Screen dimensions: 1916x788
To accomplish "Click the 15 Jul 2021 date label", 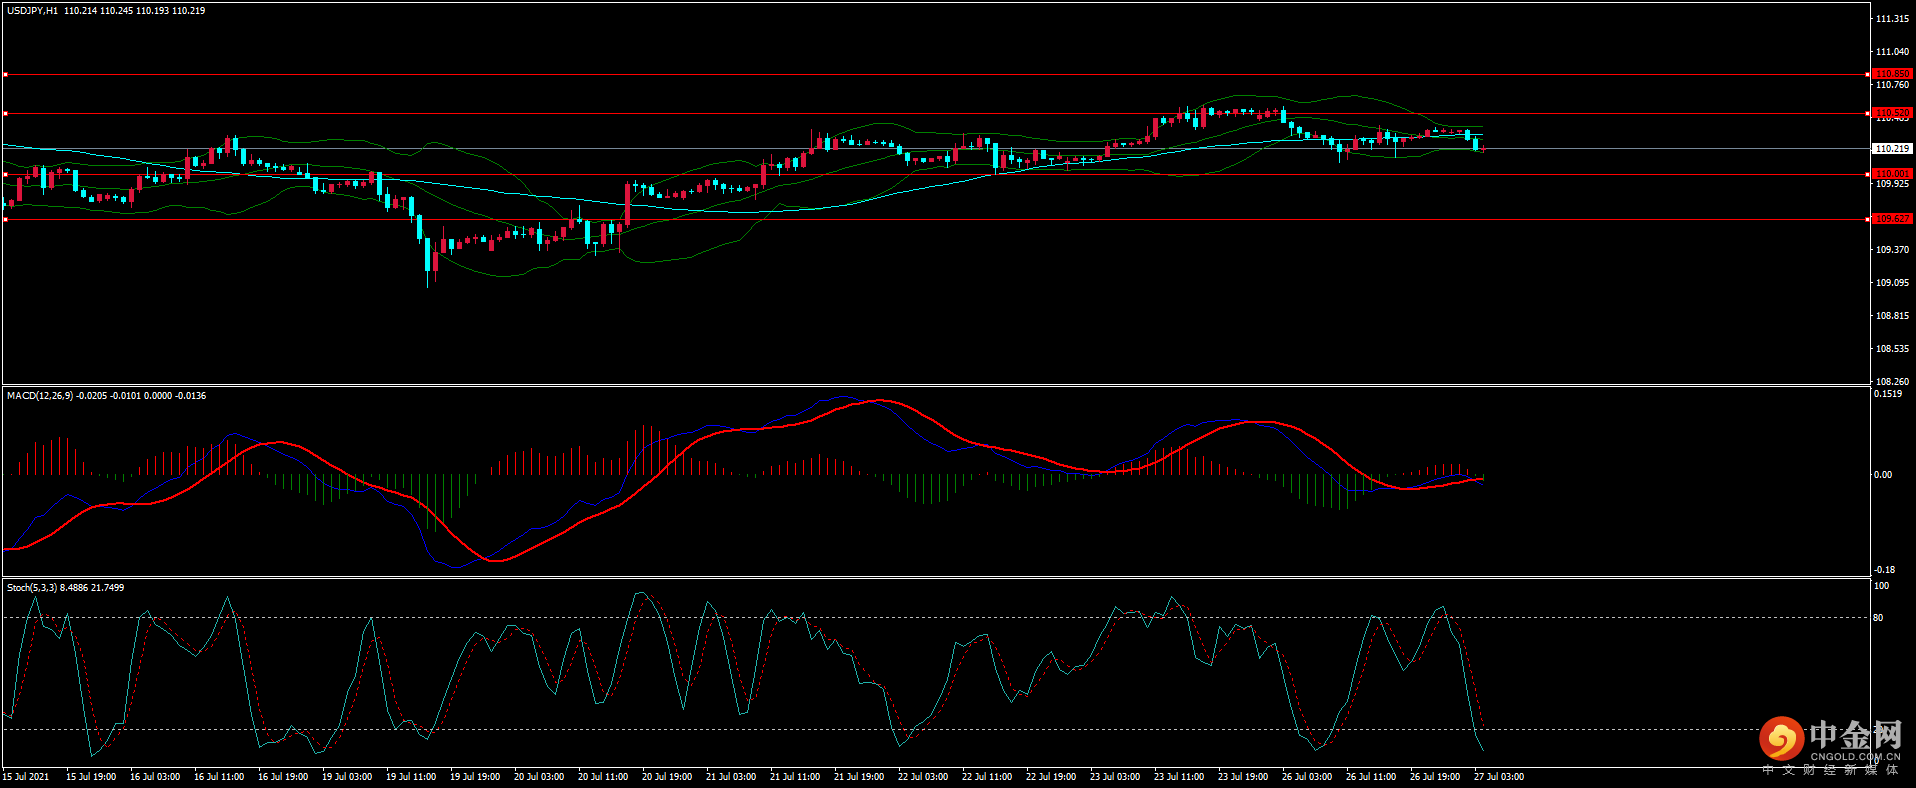I will coord(26,777).
